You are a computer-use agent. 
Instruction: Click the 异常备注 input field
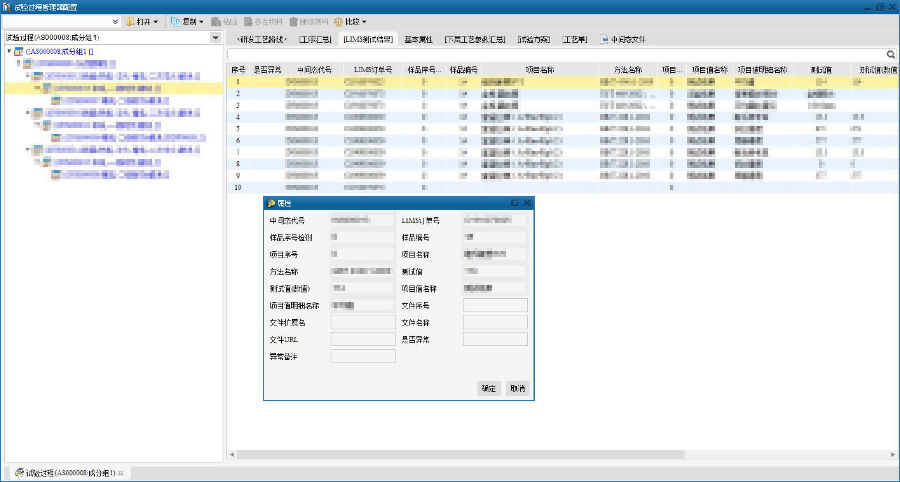(x=362, y=356)
